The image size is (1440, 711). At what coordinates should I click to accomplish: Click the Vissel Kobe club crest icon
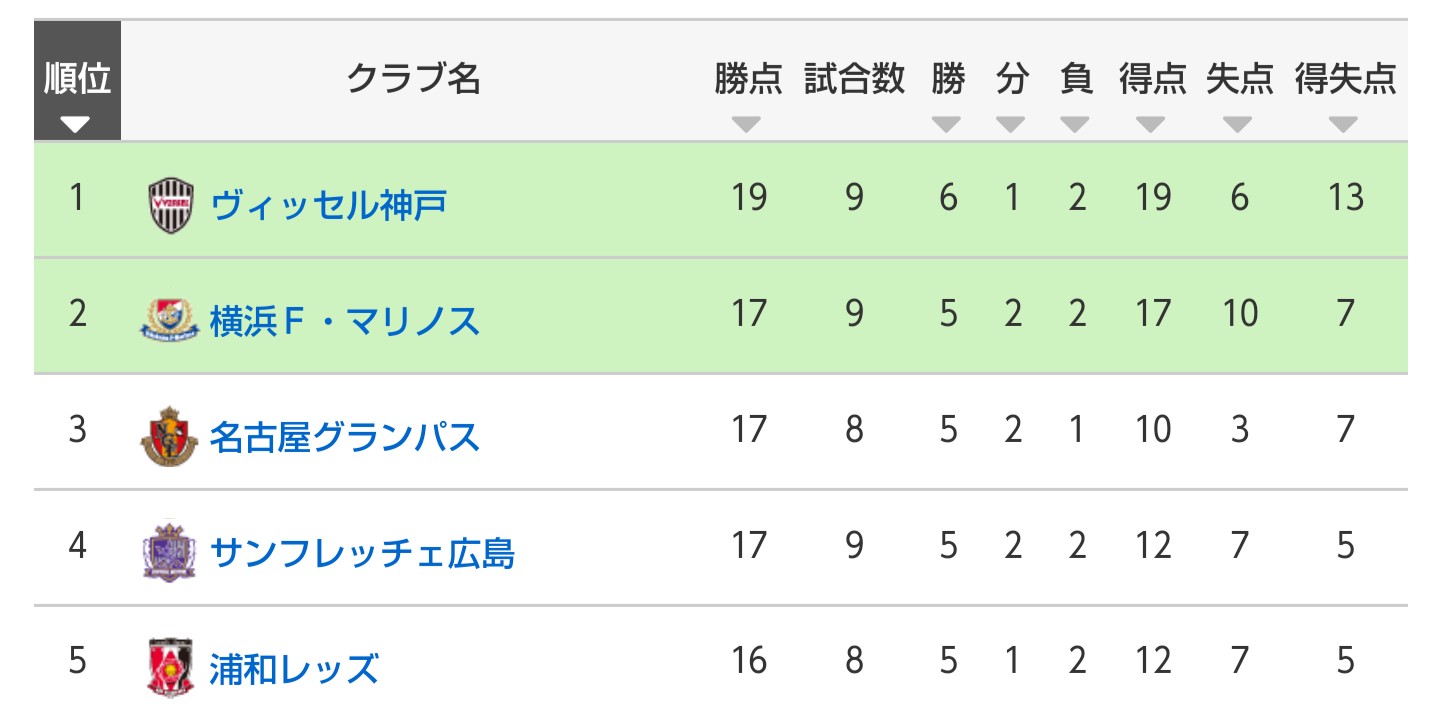[171, 204]
